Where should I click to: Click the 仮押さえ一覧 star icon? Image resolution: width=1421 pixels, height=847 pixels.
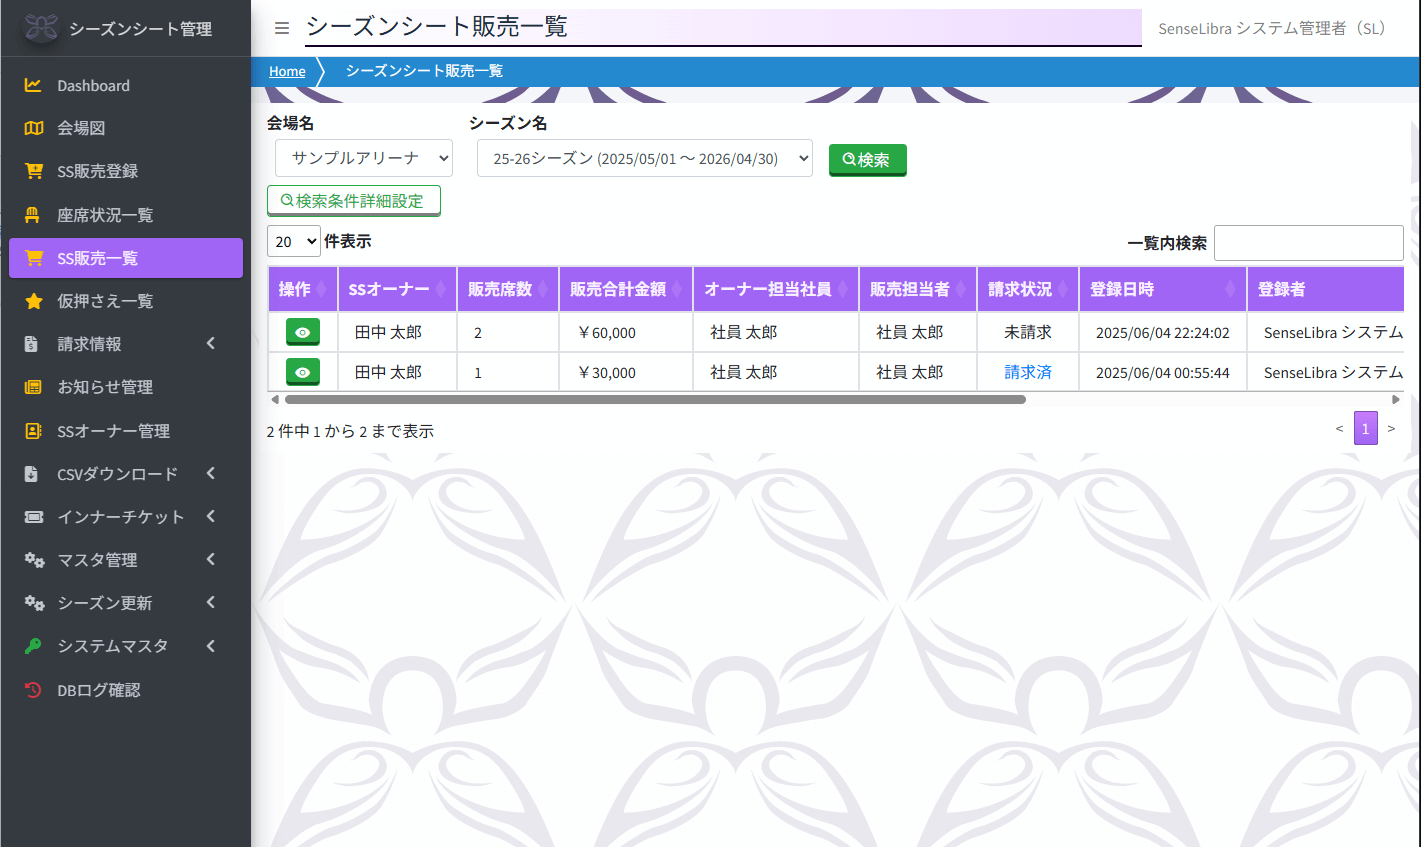click(x=33, y=301)
